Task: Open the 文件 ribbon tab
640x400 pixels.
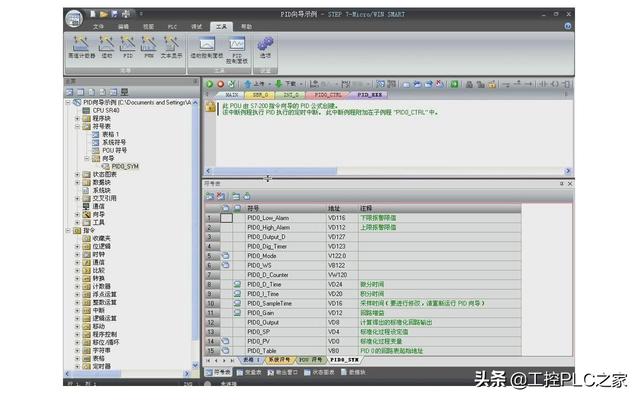Action: pyautogui.click(x=98, y=27)
